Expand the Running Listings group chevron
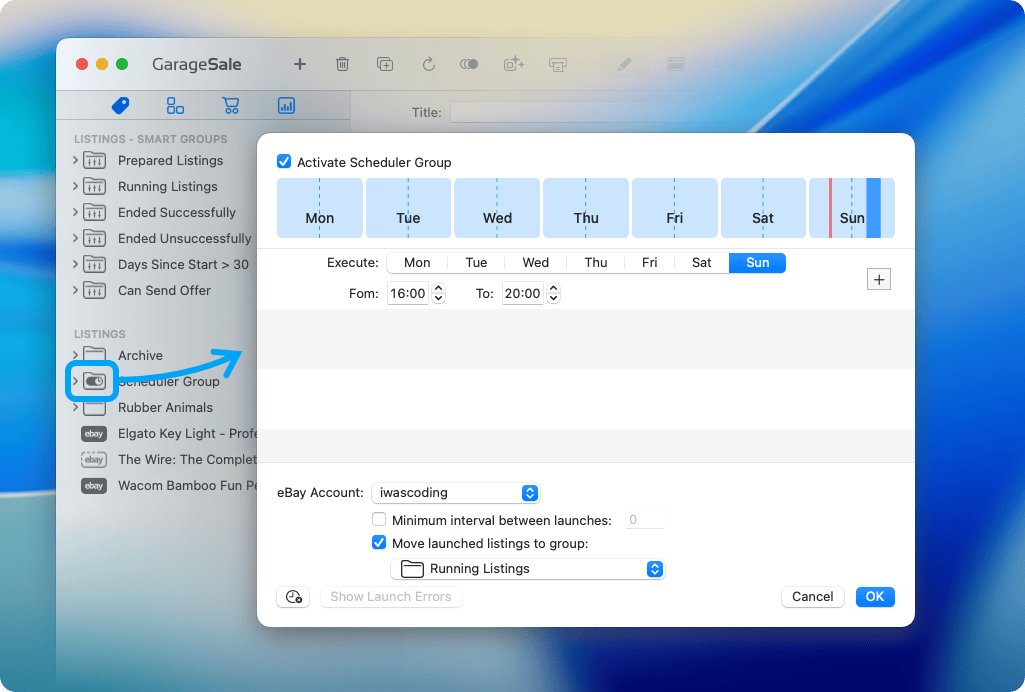This screenshot has height=692, width=1025. click(x=75, y=186)
